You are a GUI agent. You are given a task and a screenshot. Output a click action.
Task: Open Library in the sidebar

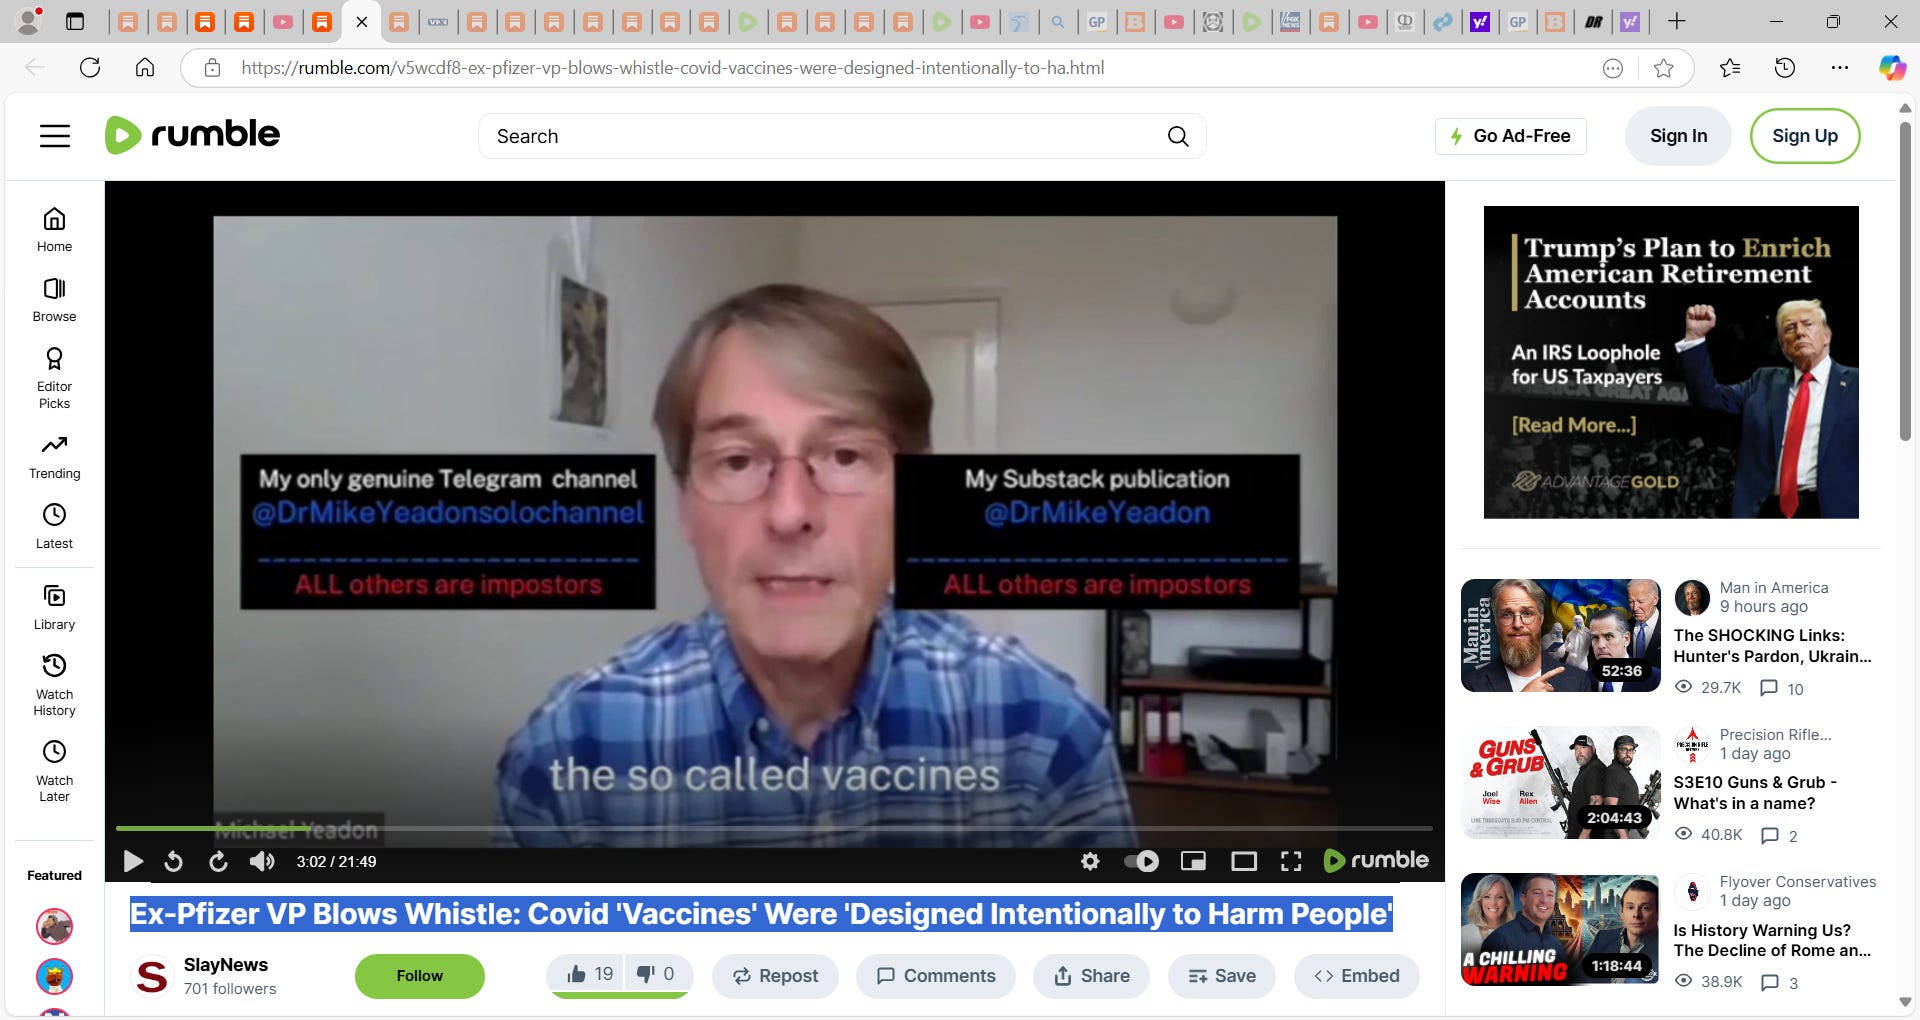54,608
